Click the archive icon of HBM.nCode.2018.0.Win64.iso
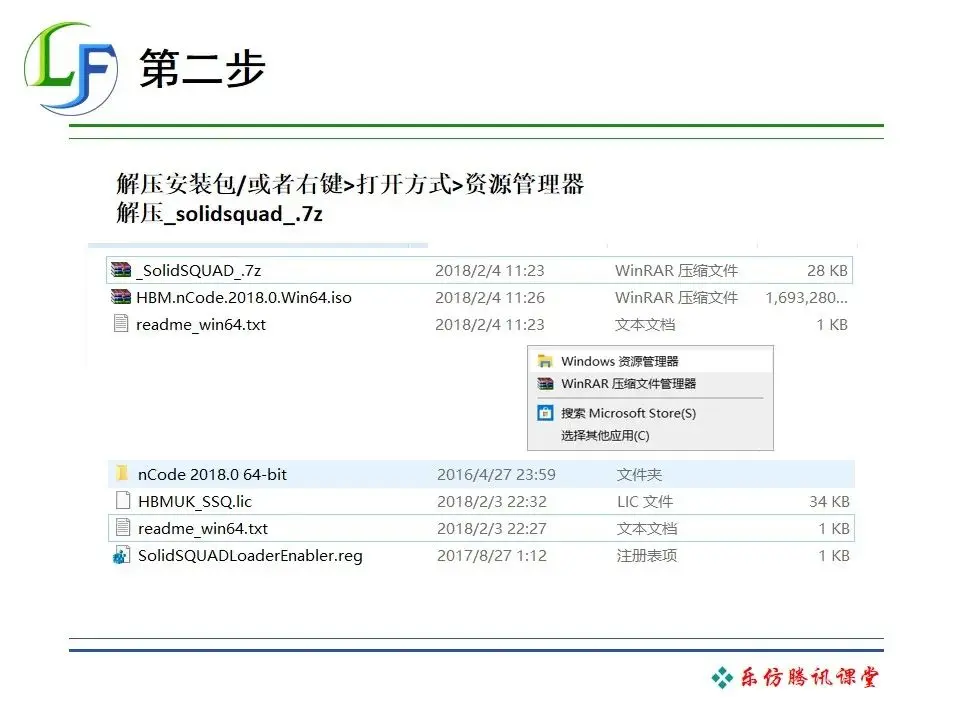Viewport: 960px width, 720px height. point(121,297)
